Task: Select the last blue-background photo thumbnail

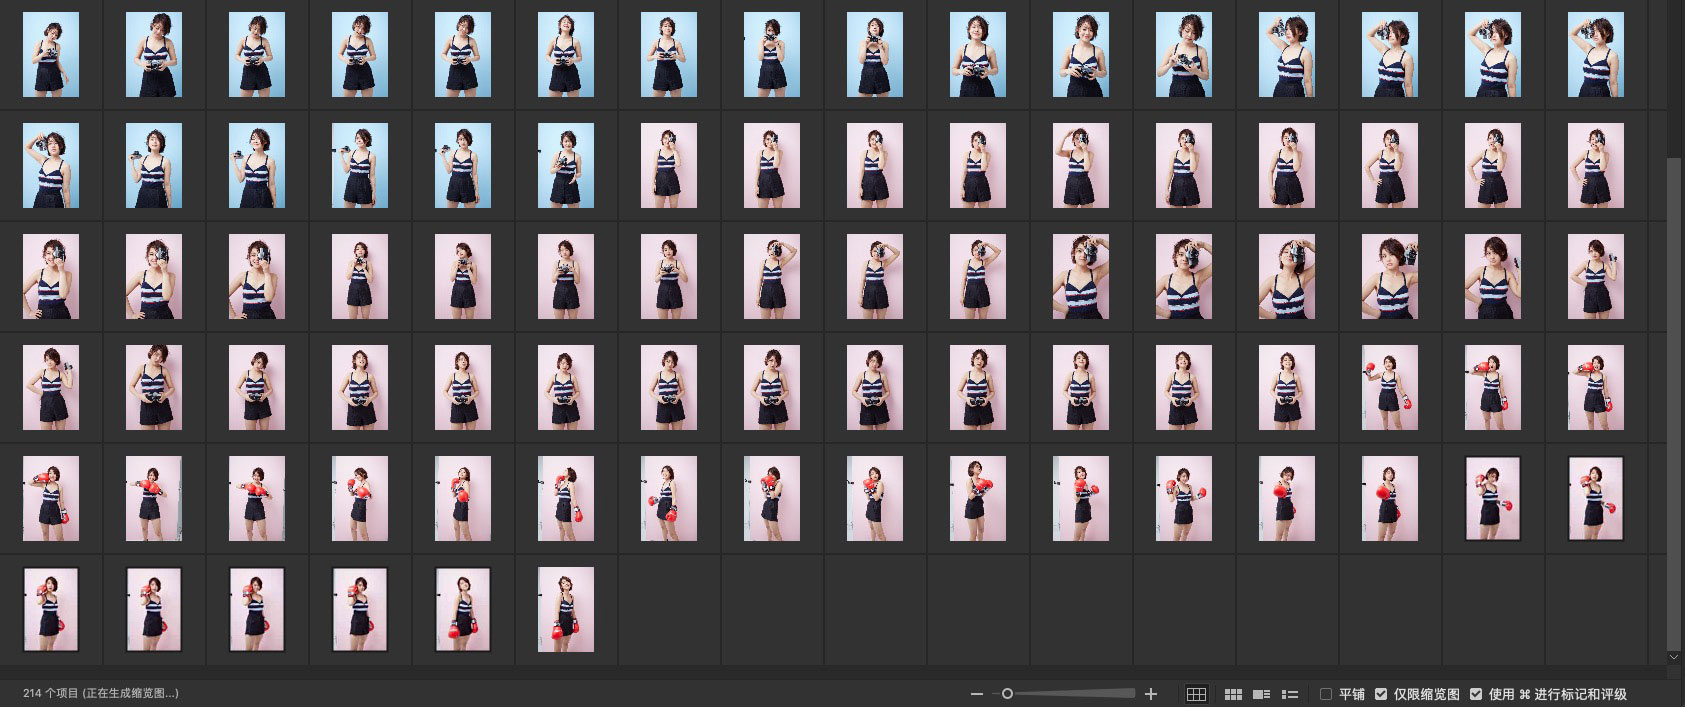Action: [x=565, y=166]
